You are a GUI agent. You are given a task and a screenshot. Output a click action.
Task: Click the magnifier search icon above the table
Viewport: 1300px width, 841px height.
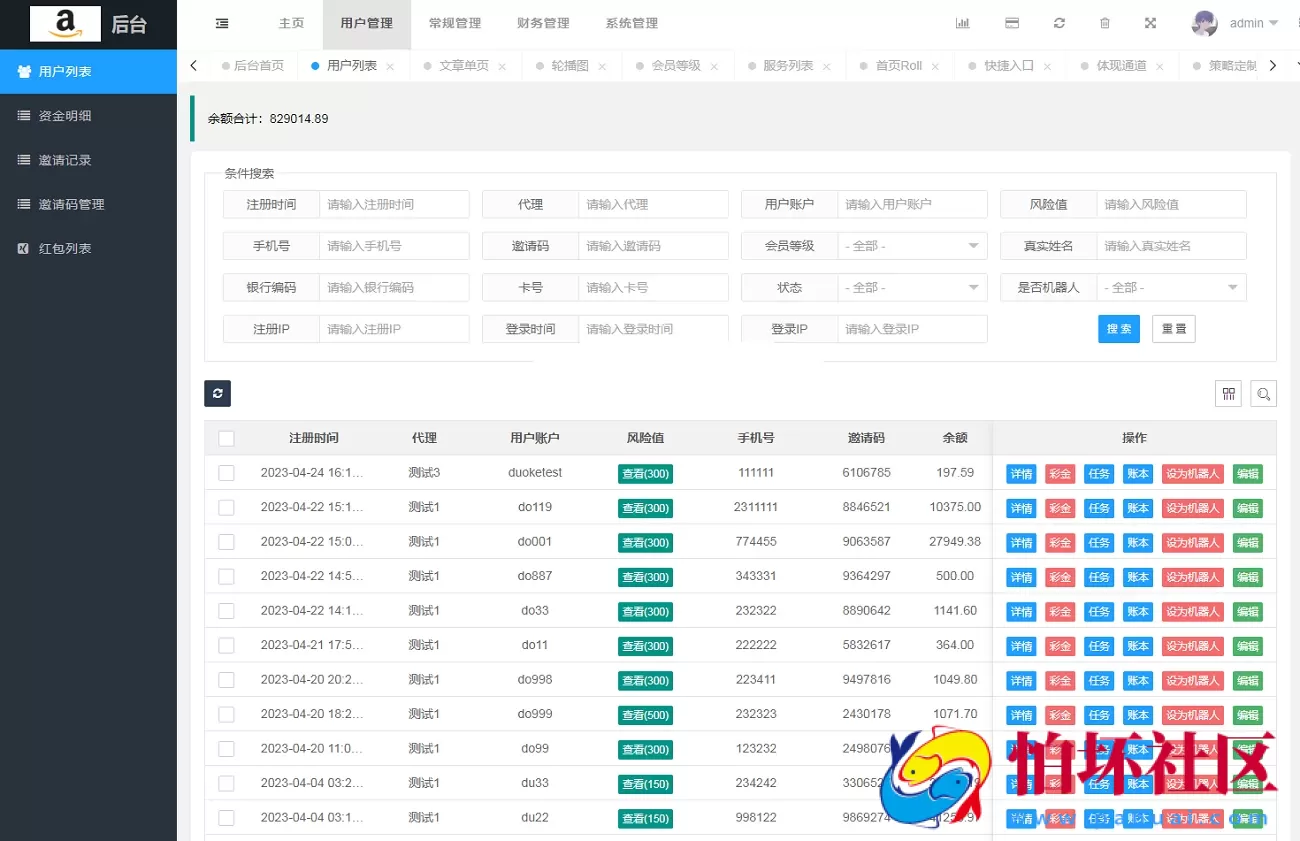click(x=1263, y=393)
